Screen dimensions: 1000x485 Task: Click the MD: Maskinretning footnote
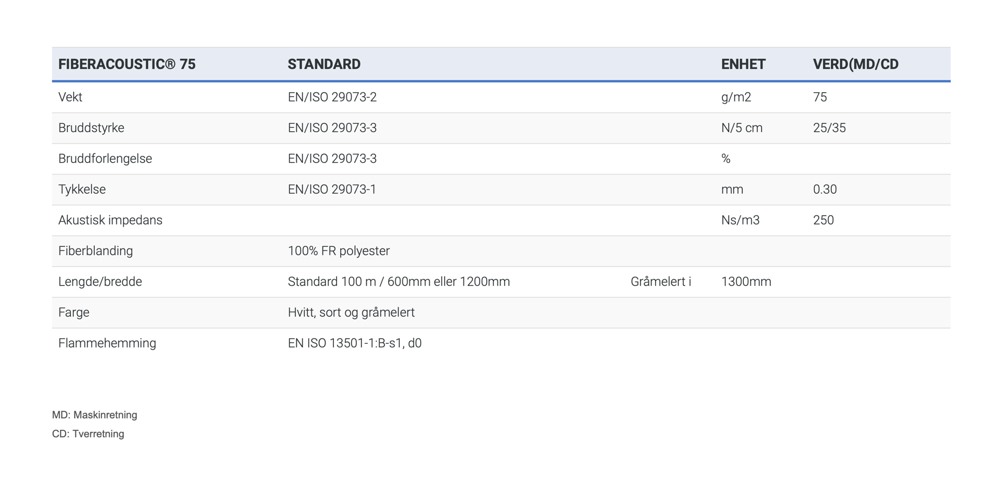point(94,415)
